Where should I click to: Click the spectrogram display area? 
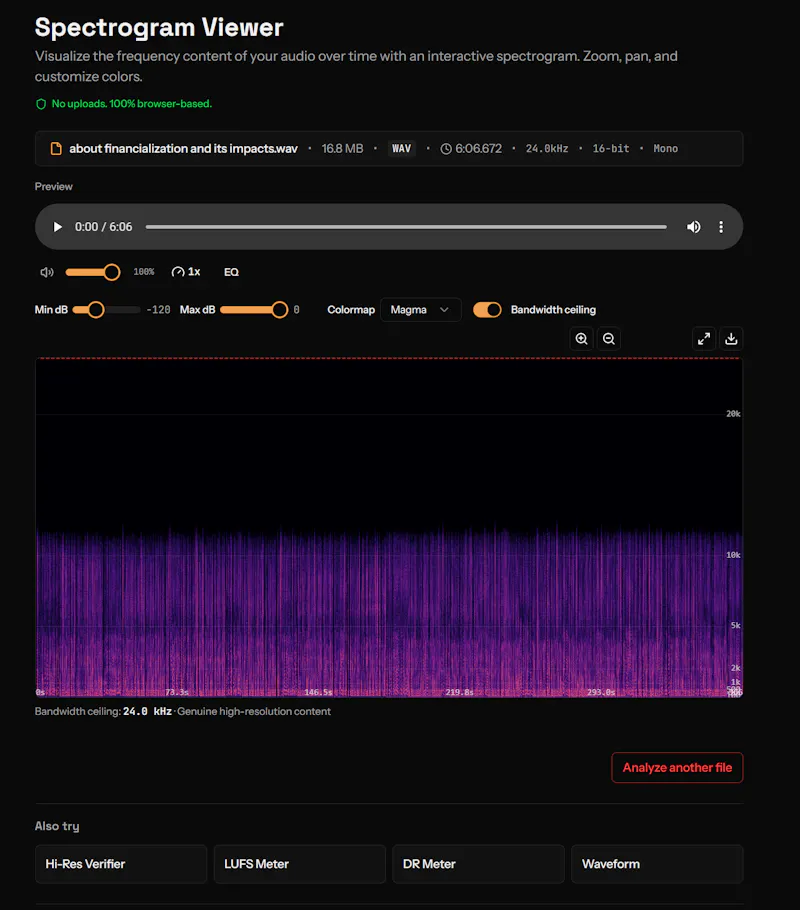pos(389,527)
